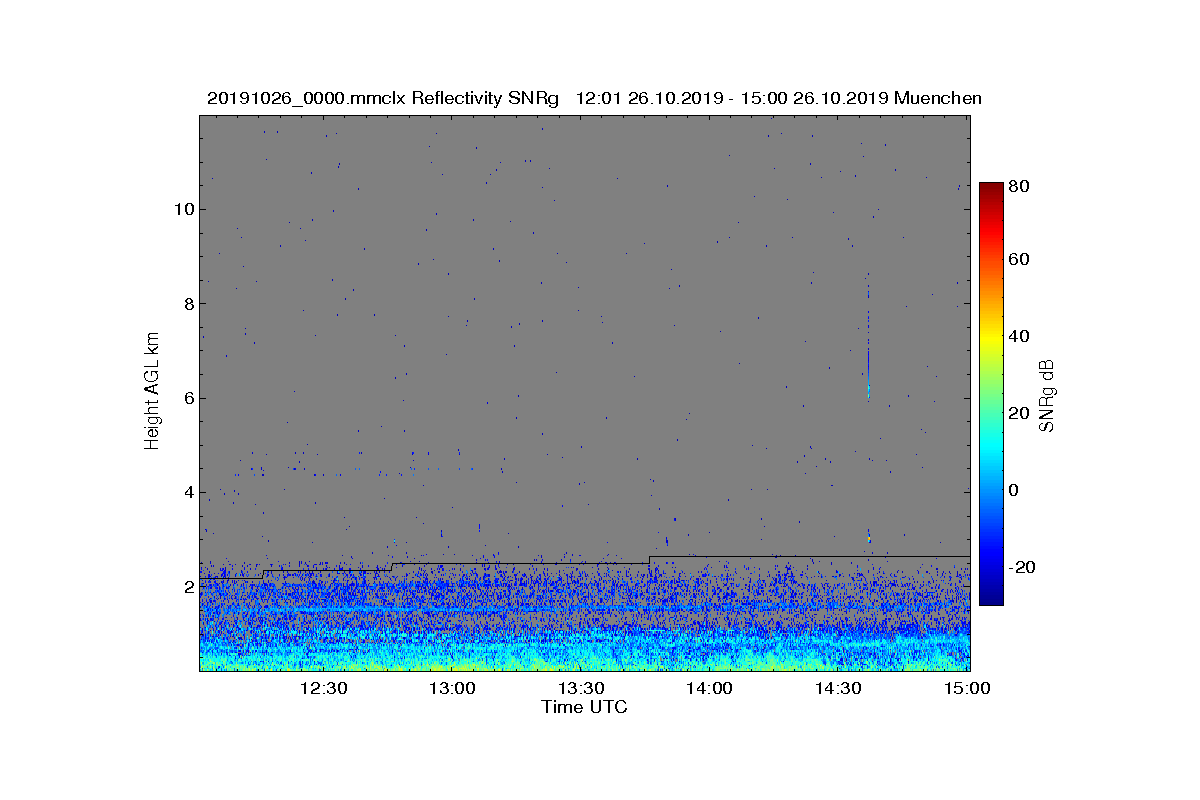Click the plot title text
Screen dimensions: 1200x800
[x=594, y=98]
